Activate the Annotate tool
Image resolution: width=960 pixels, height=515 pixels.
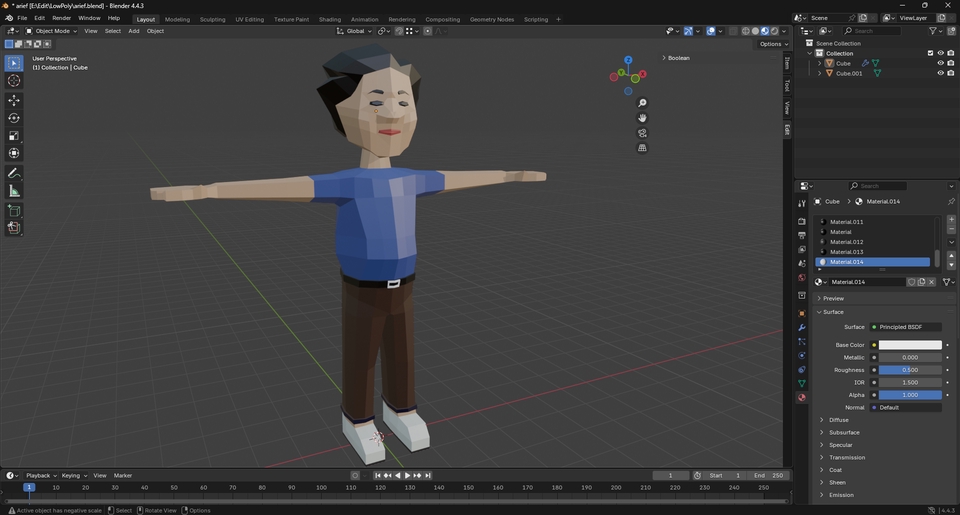point(13,174)
